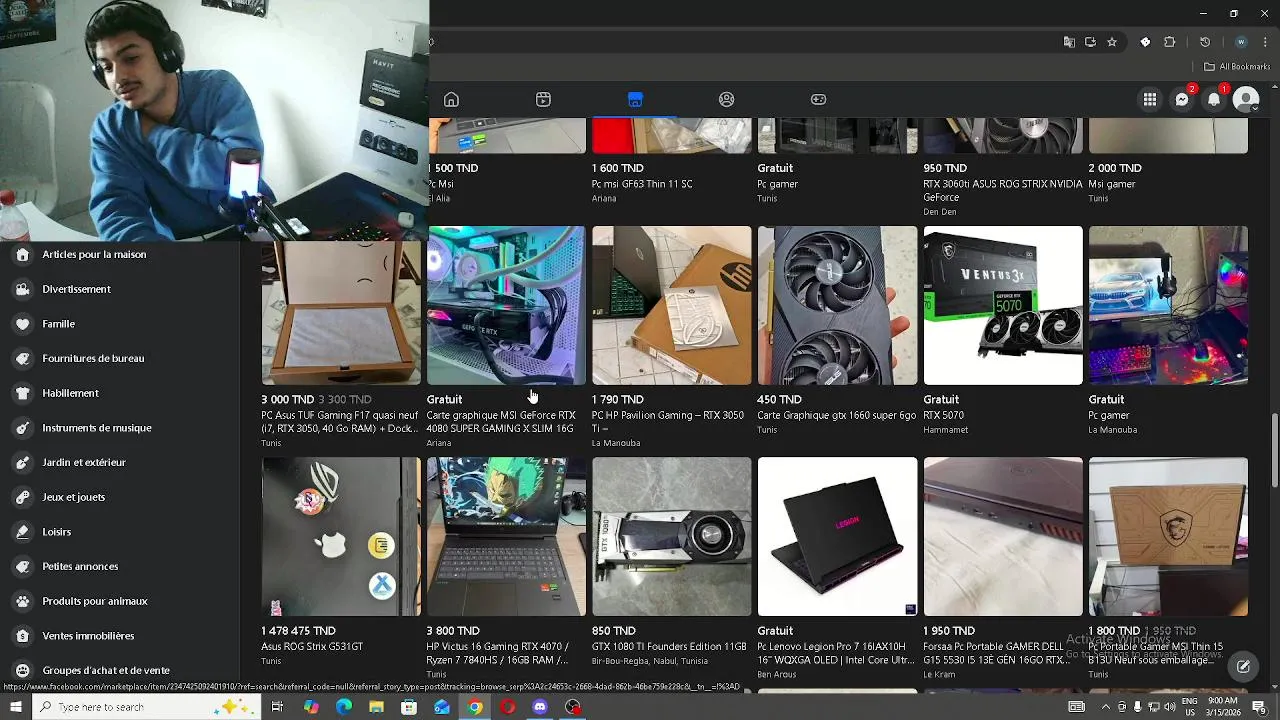
Task: Open the GTX 1660 super 6go listing image
Action: point(837,305)
